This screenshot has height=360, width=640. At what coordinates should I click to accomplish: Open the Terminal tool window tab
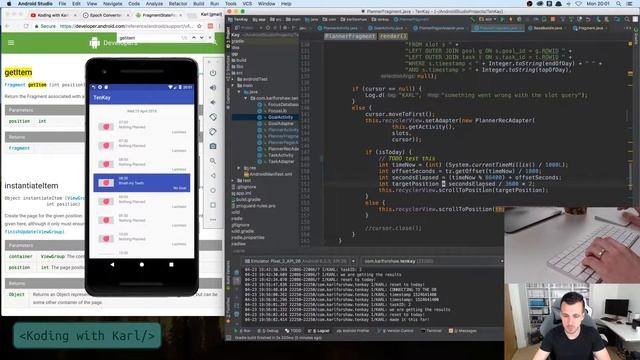click(x=432, y=331)
